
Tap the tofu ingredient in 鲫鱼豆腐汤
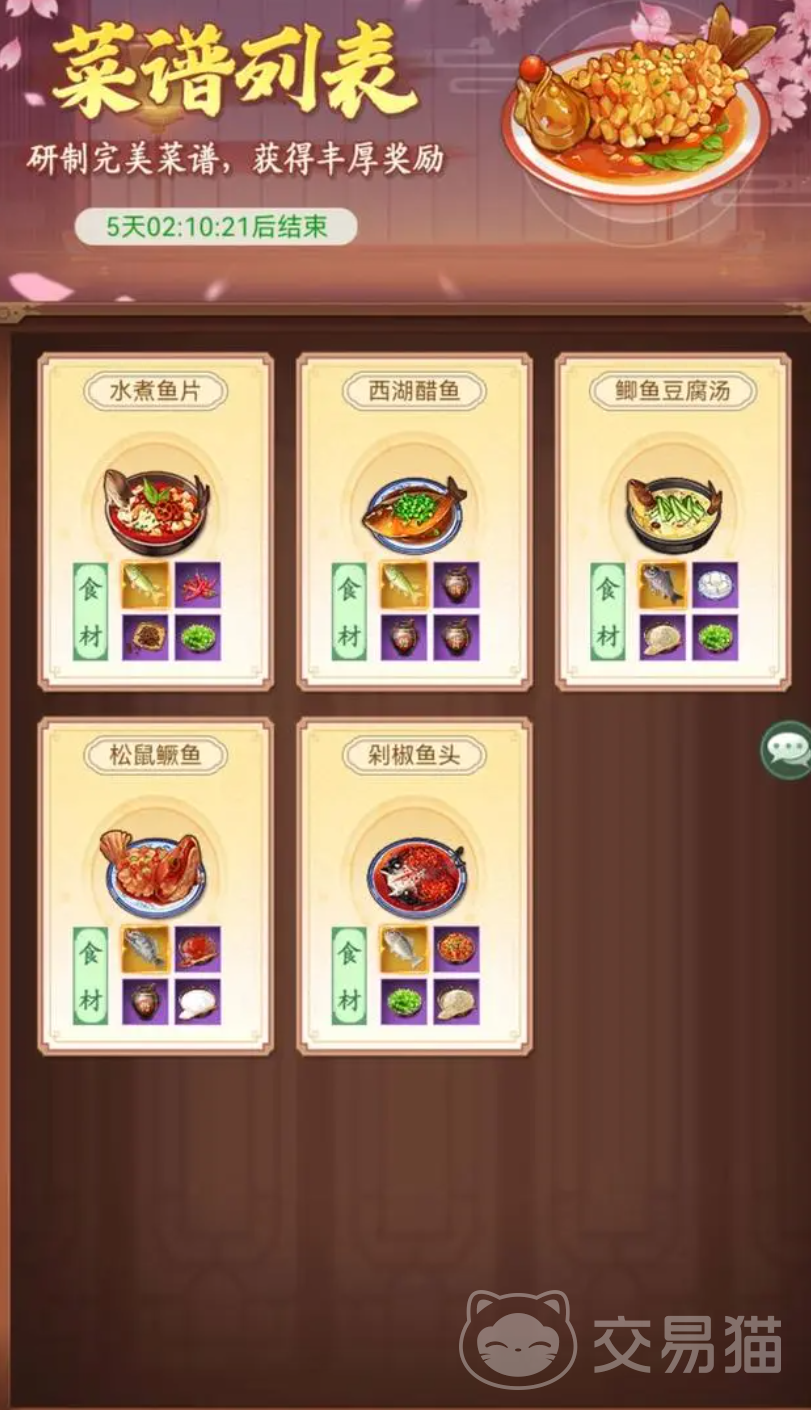(x=715, y=585)
